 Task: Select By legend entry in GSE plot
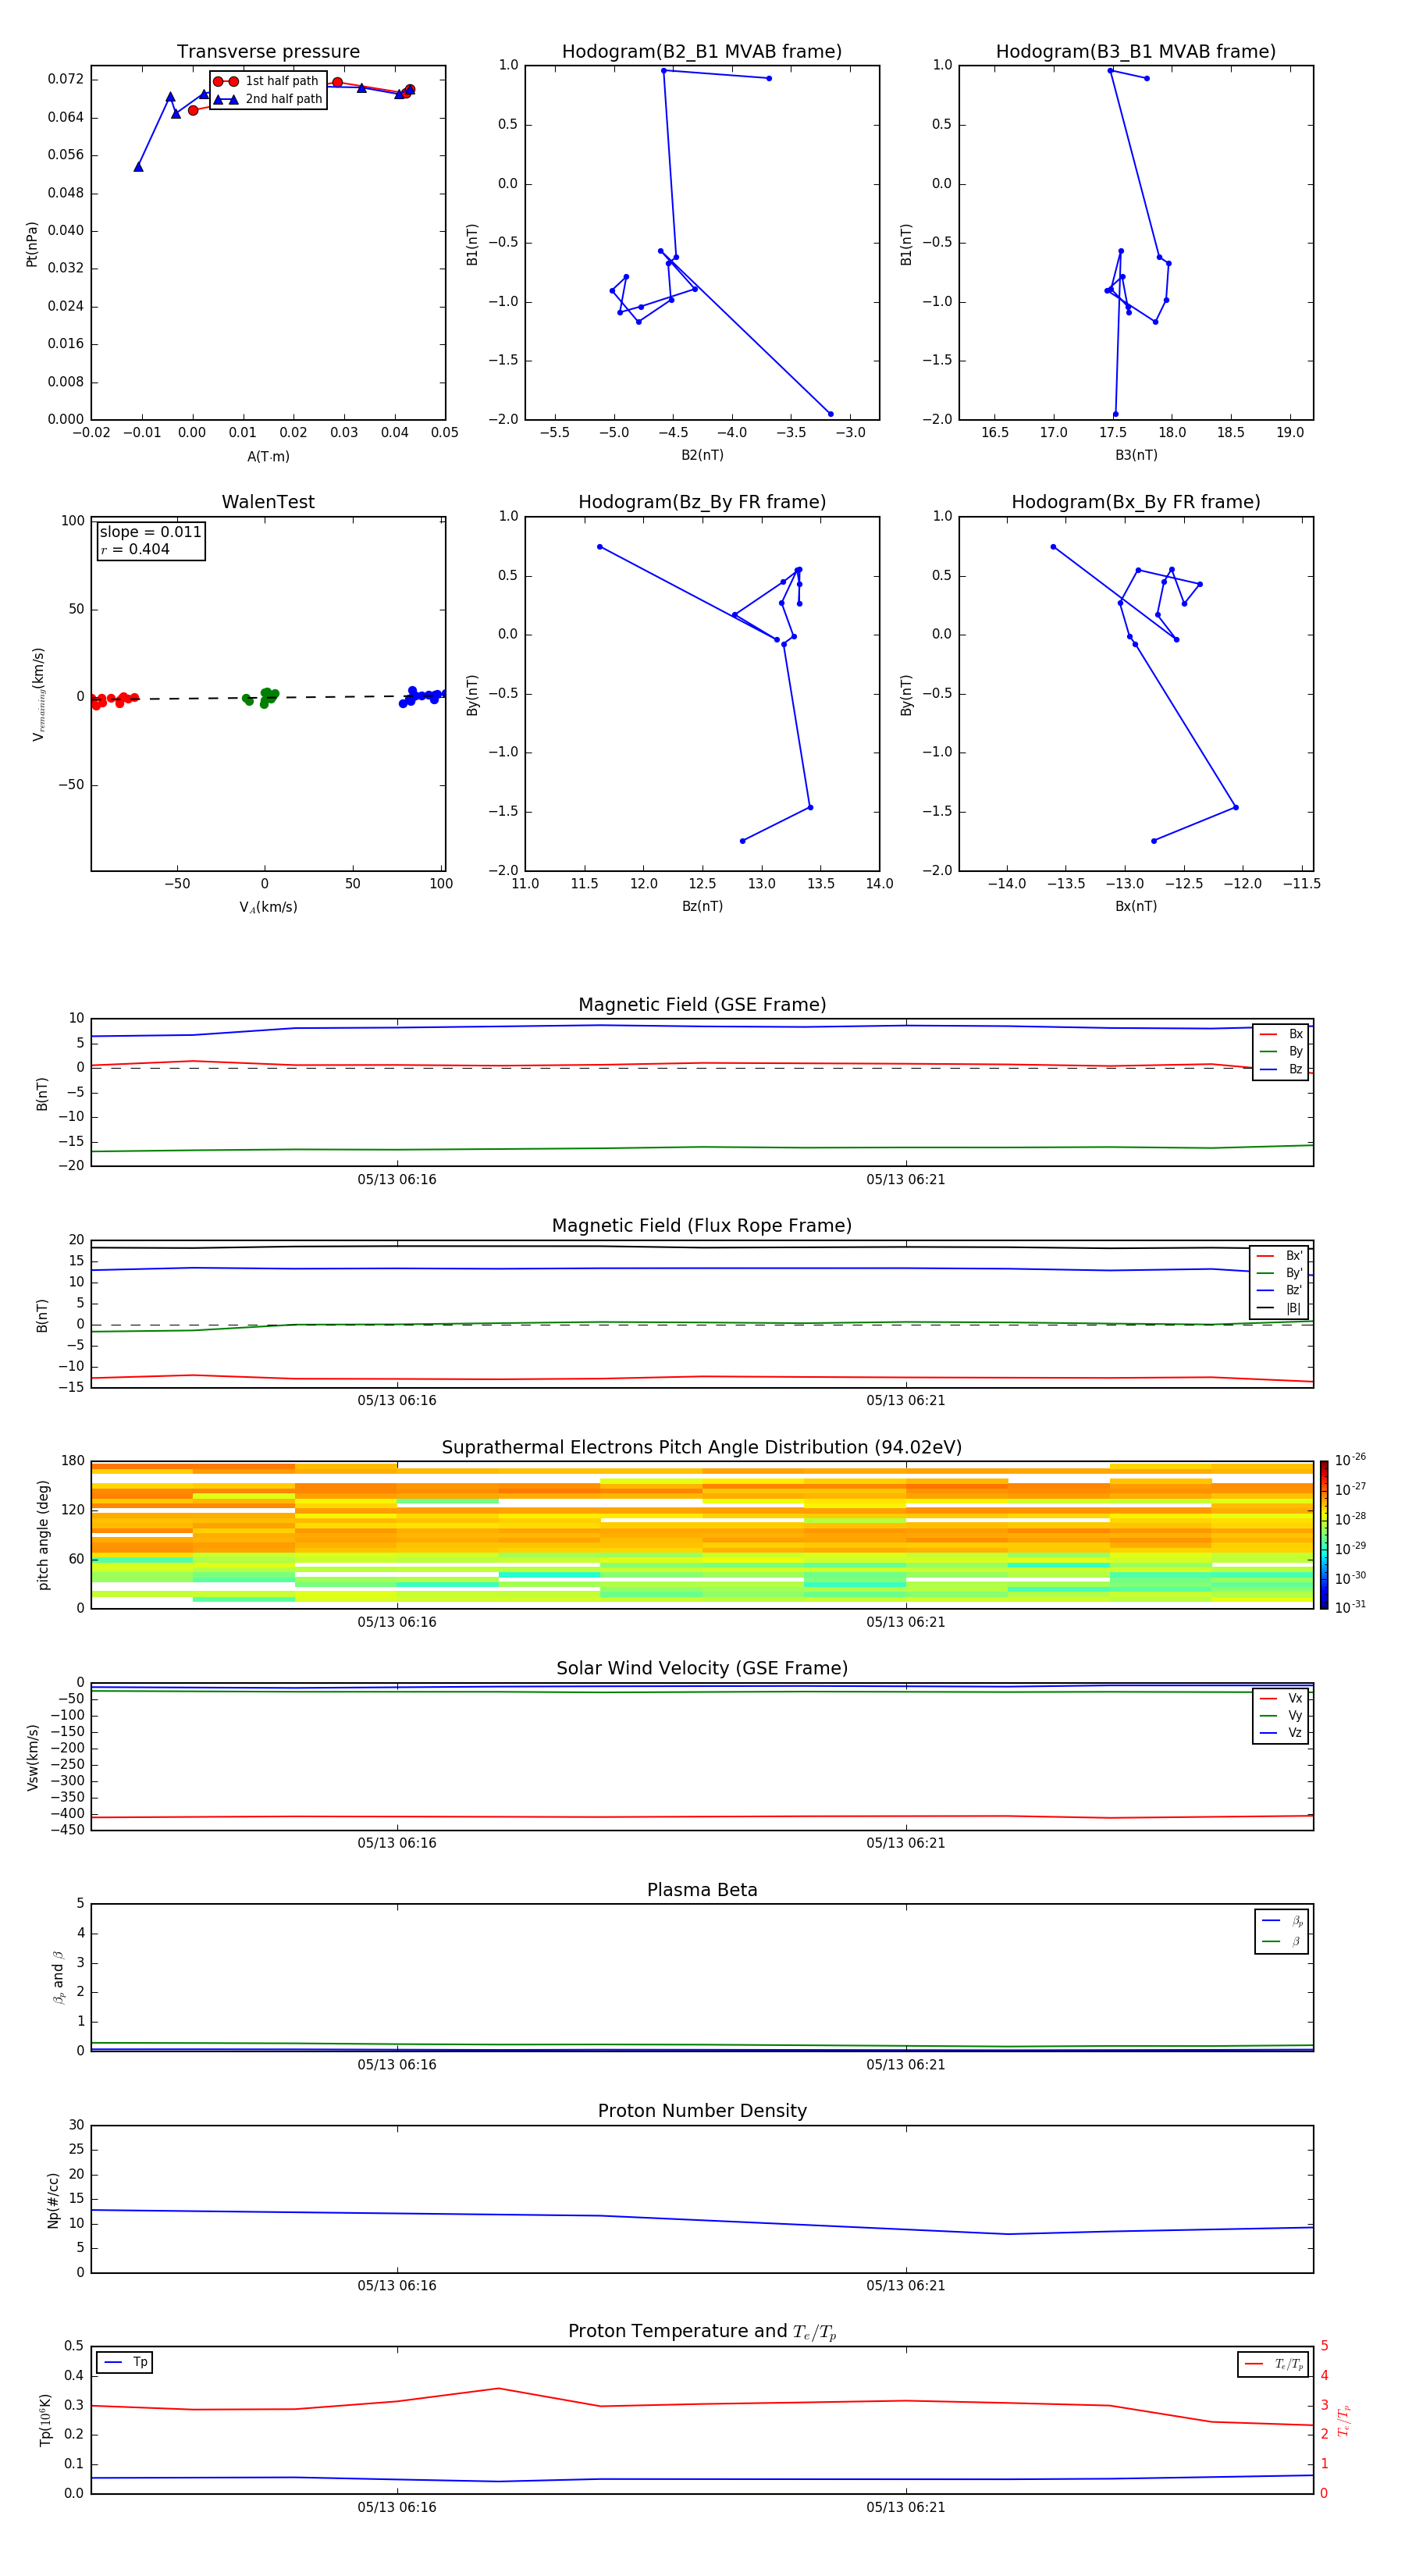coord(1281,1051)
